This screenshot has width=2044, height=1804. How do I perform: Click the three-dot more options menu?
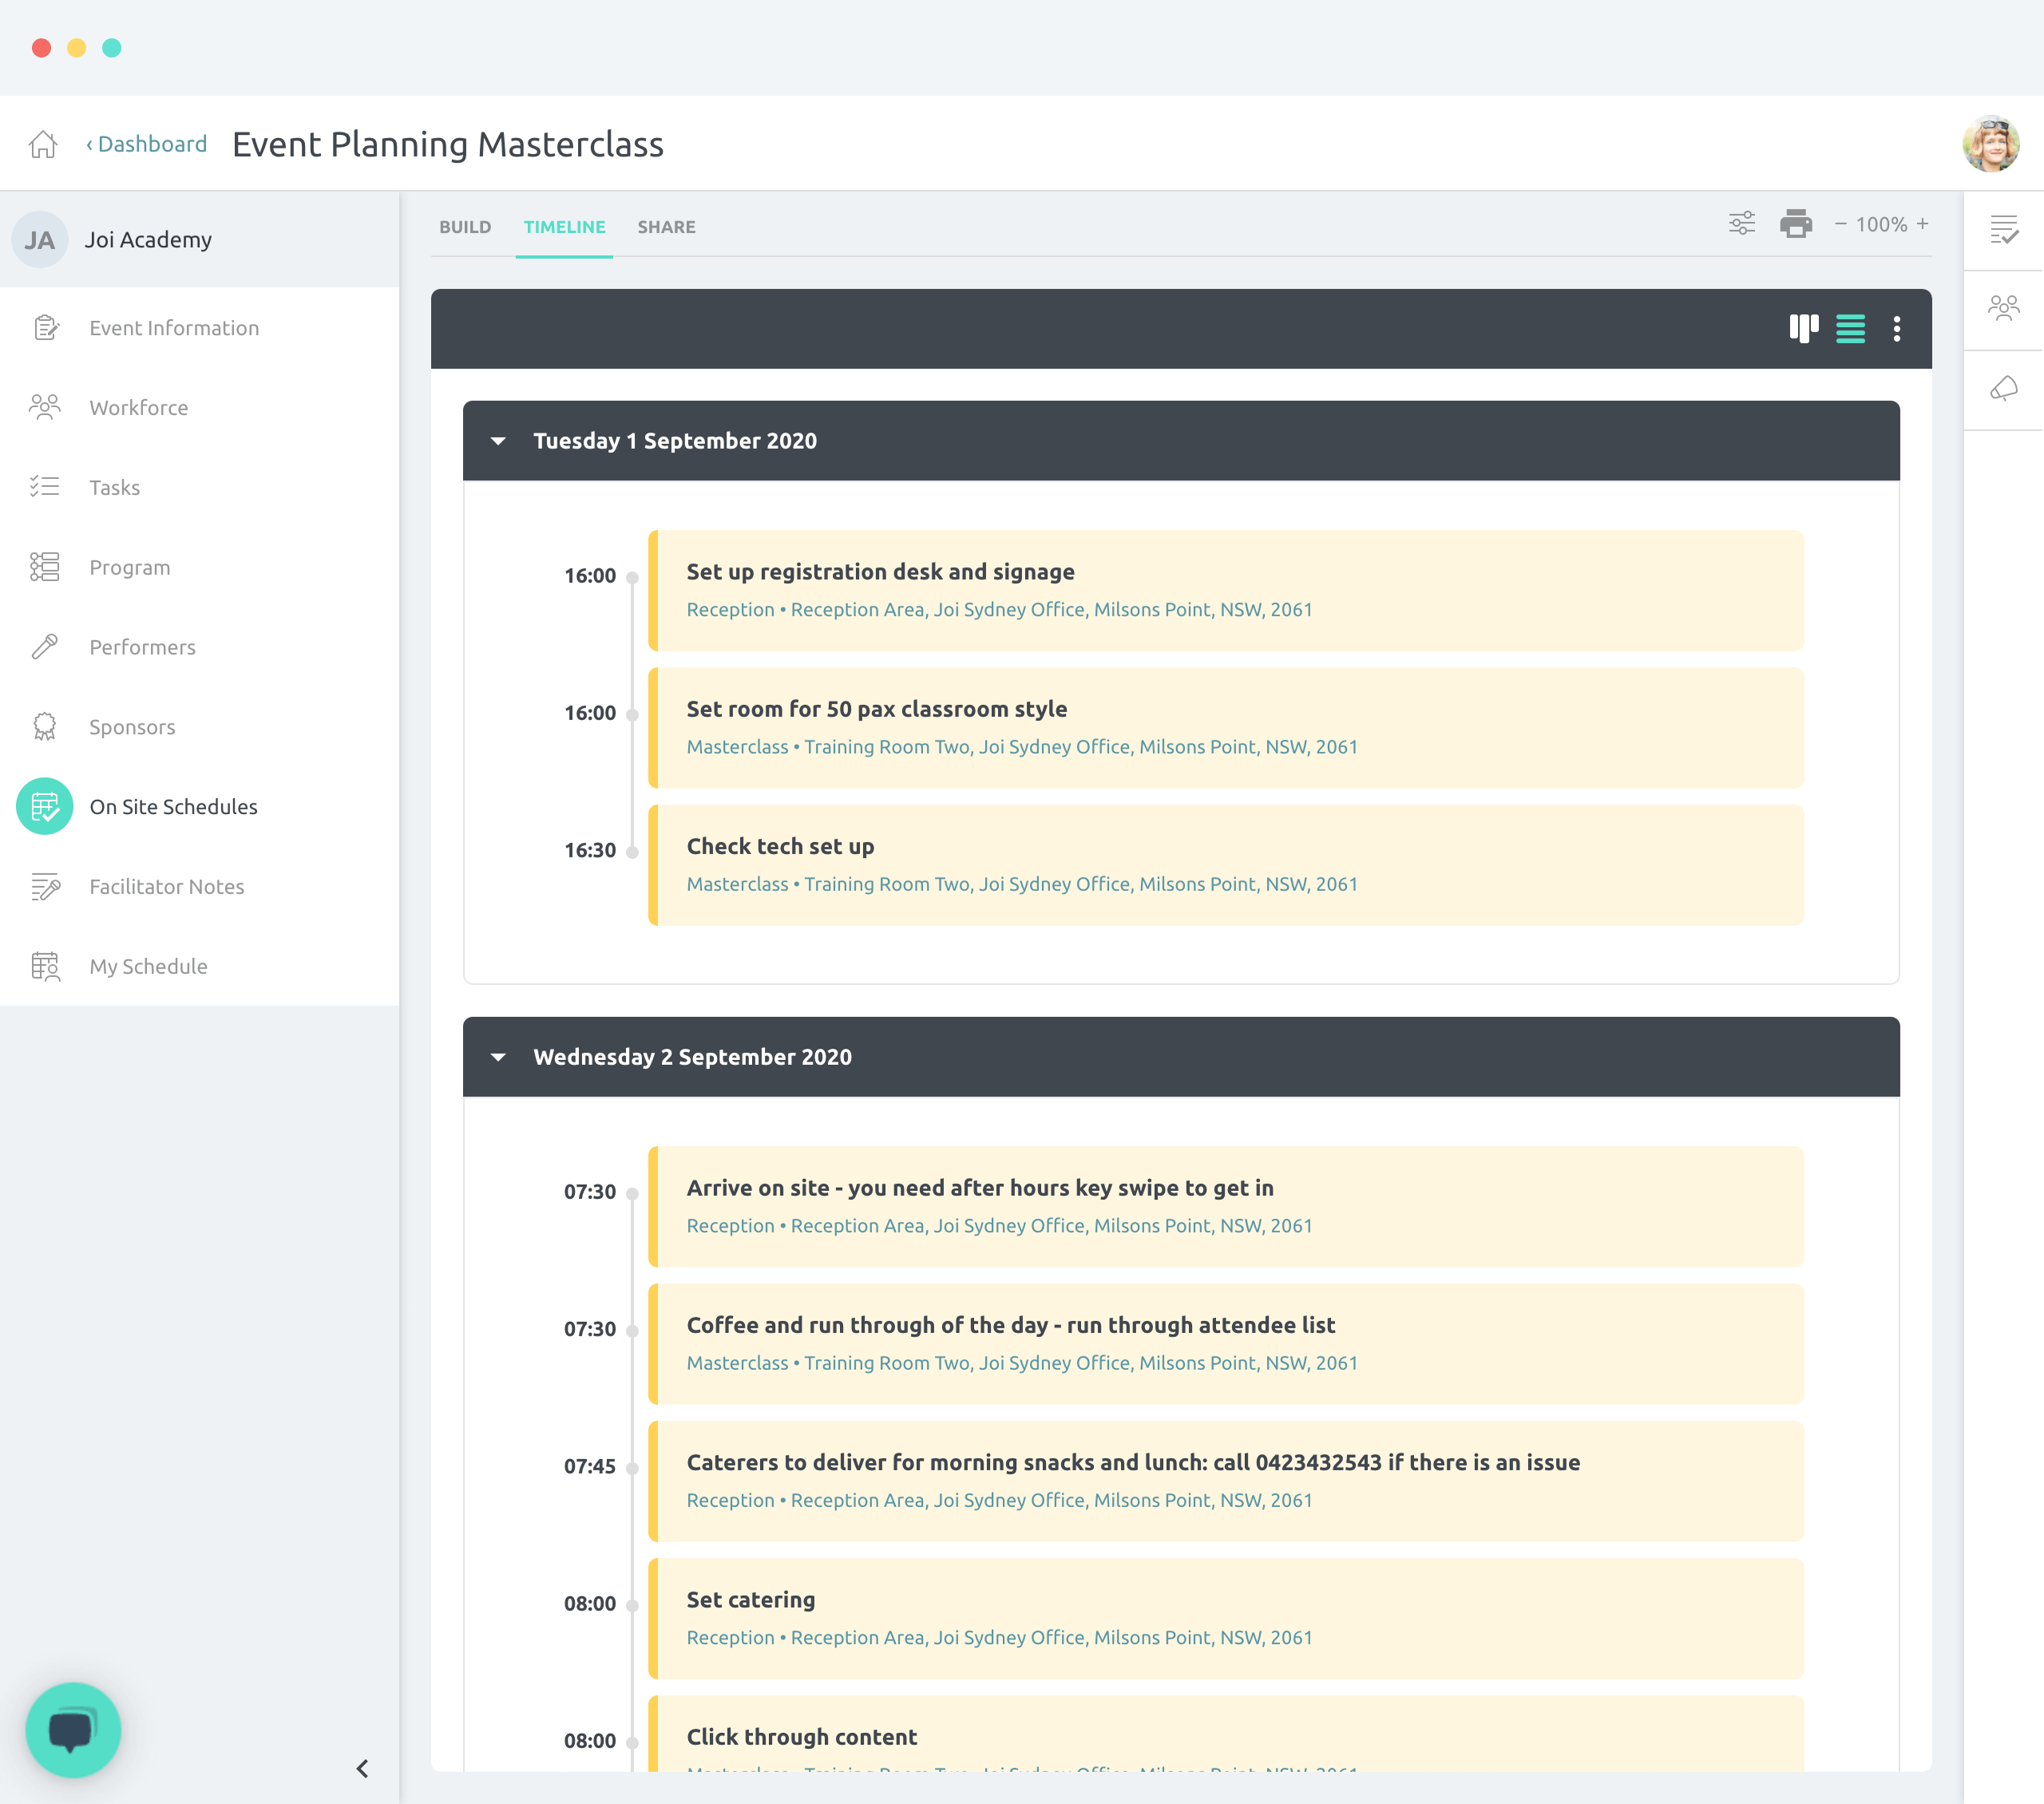[x=1896, y=329]
